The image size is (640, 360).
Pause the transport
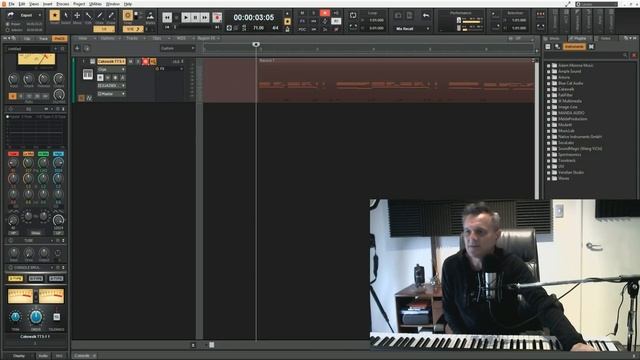(195, 17)
